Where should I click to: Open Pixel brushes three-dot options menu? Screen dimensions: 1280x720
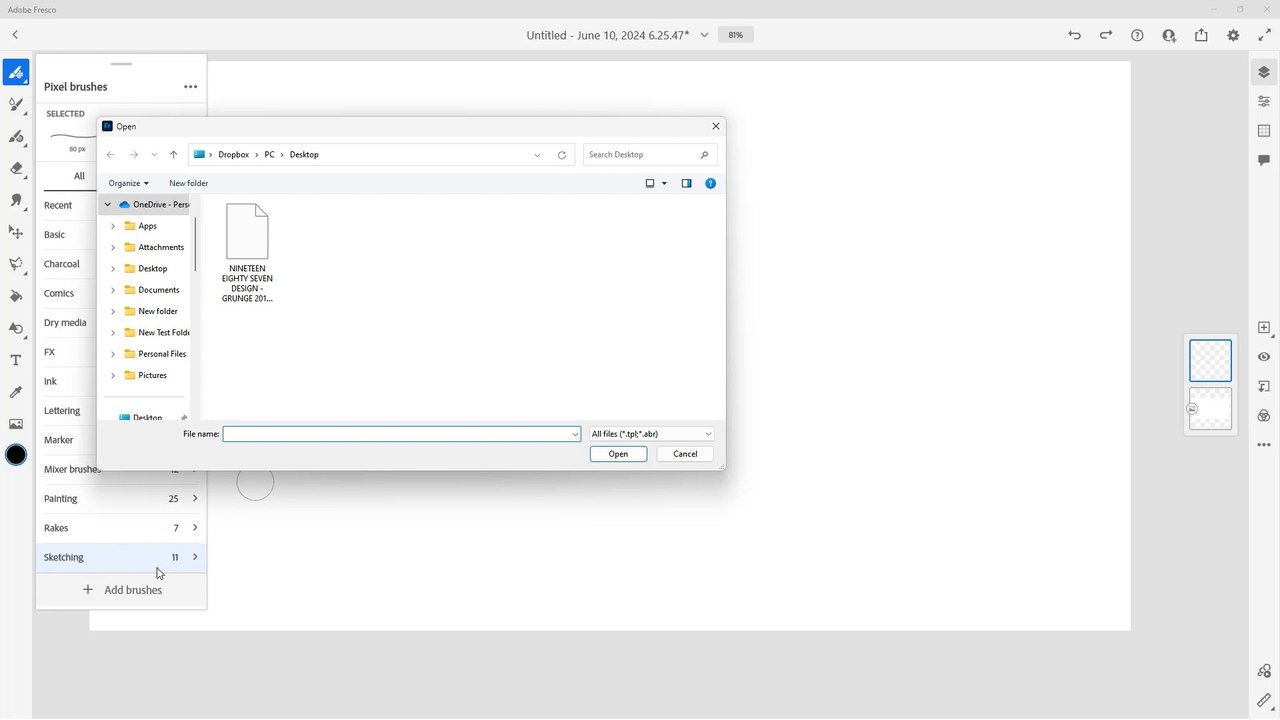tap(190, 87)
